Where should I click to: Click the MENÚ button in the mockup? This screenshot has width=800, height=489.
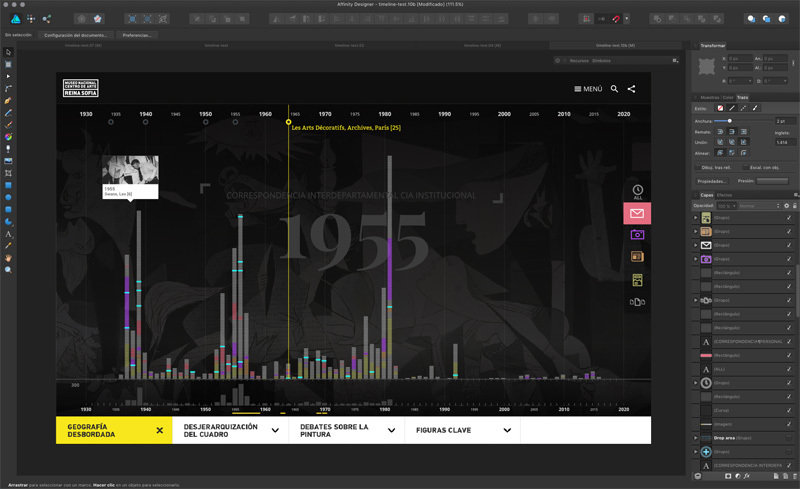(588, 89)
